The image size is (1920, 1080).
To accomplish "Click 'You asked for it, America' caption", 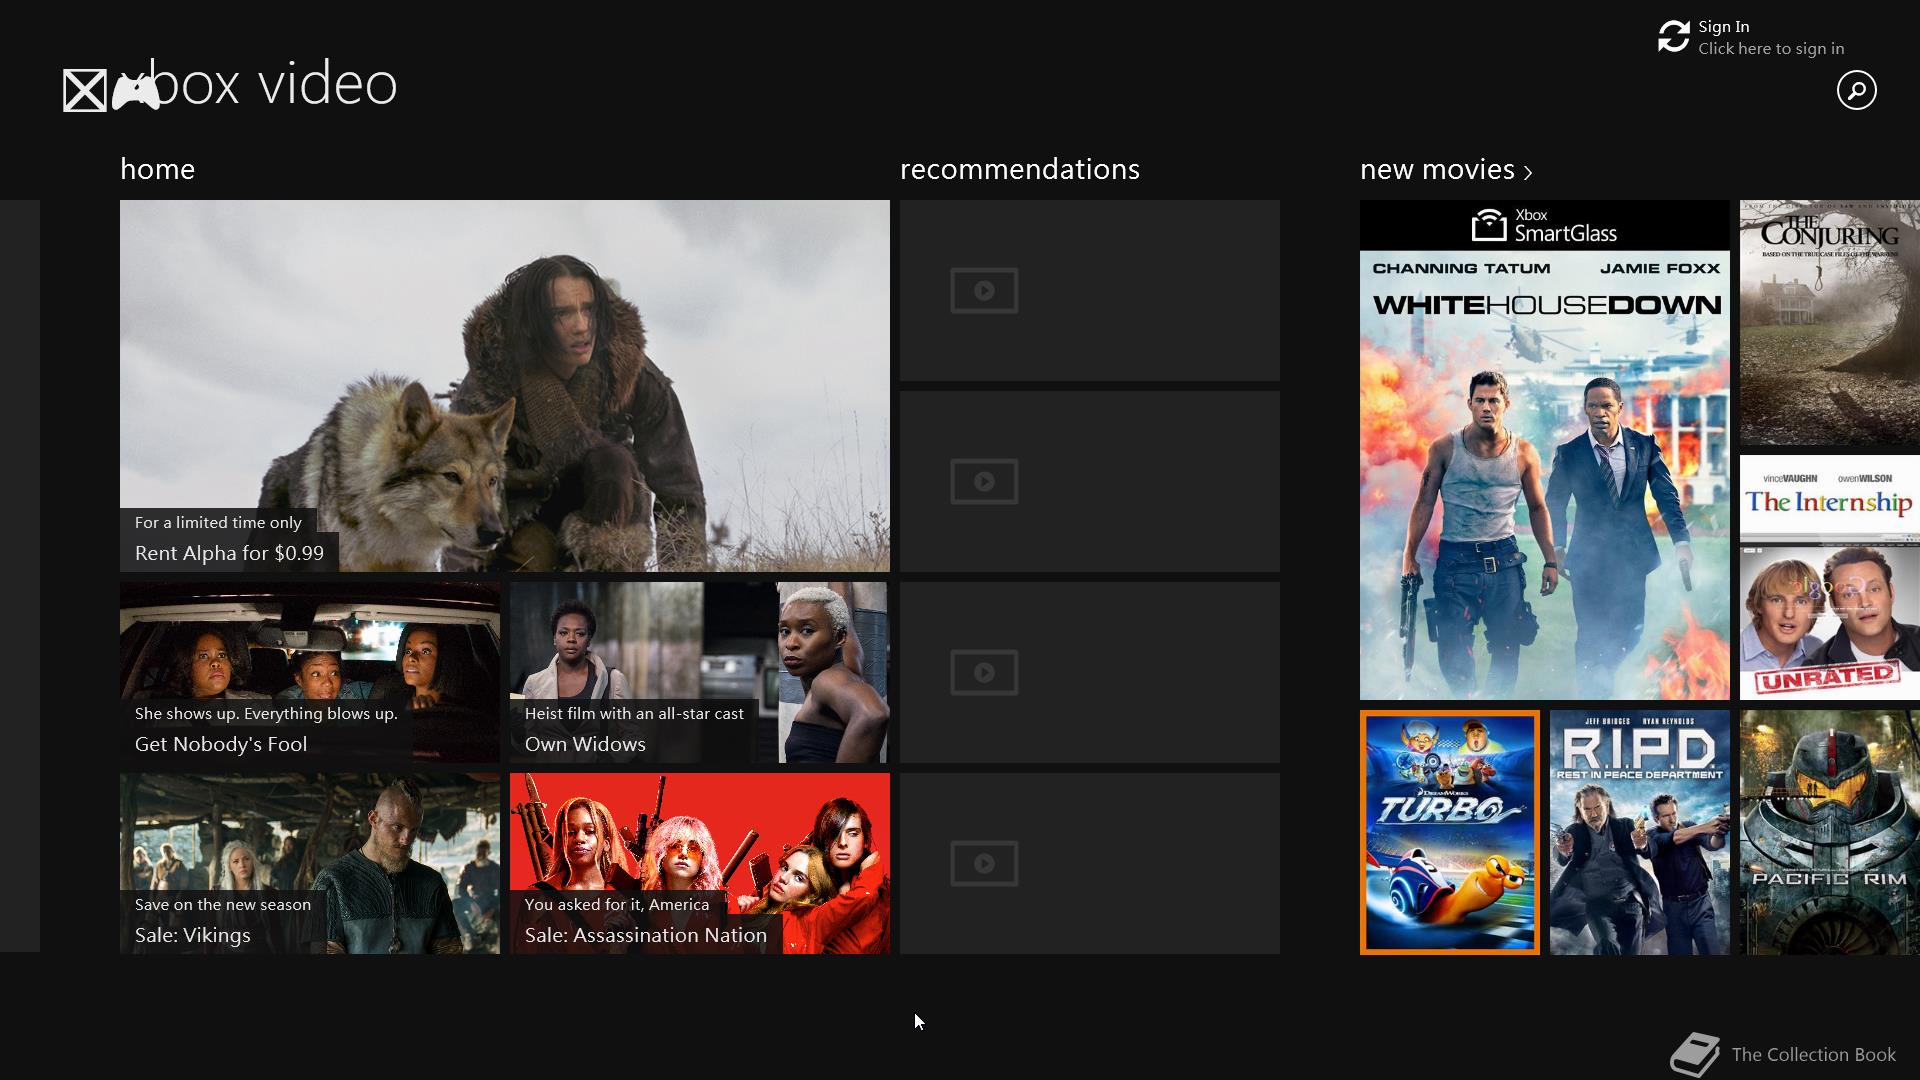I will tap(617, 905).
